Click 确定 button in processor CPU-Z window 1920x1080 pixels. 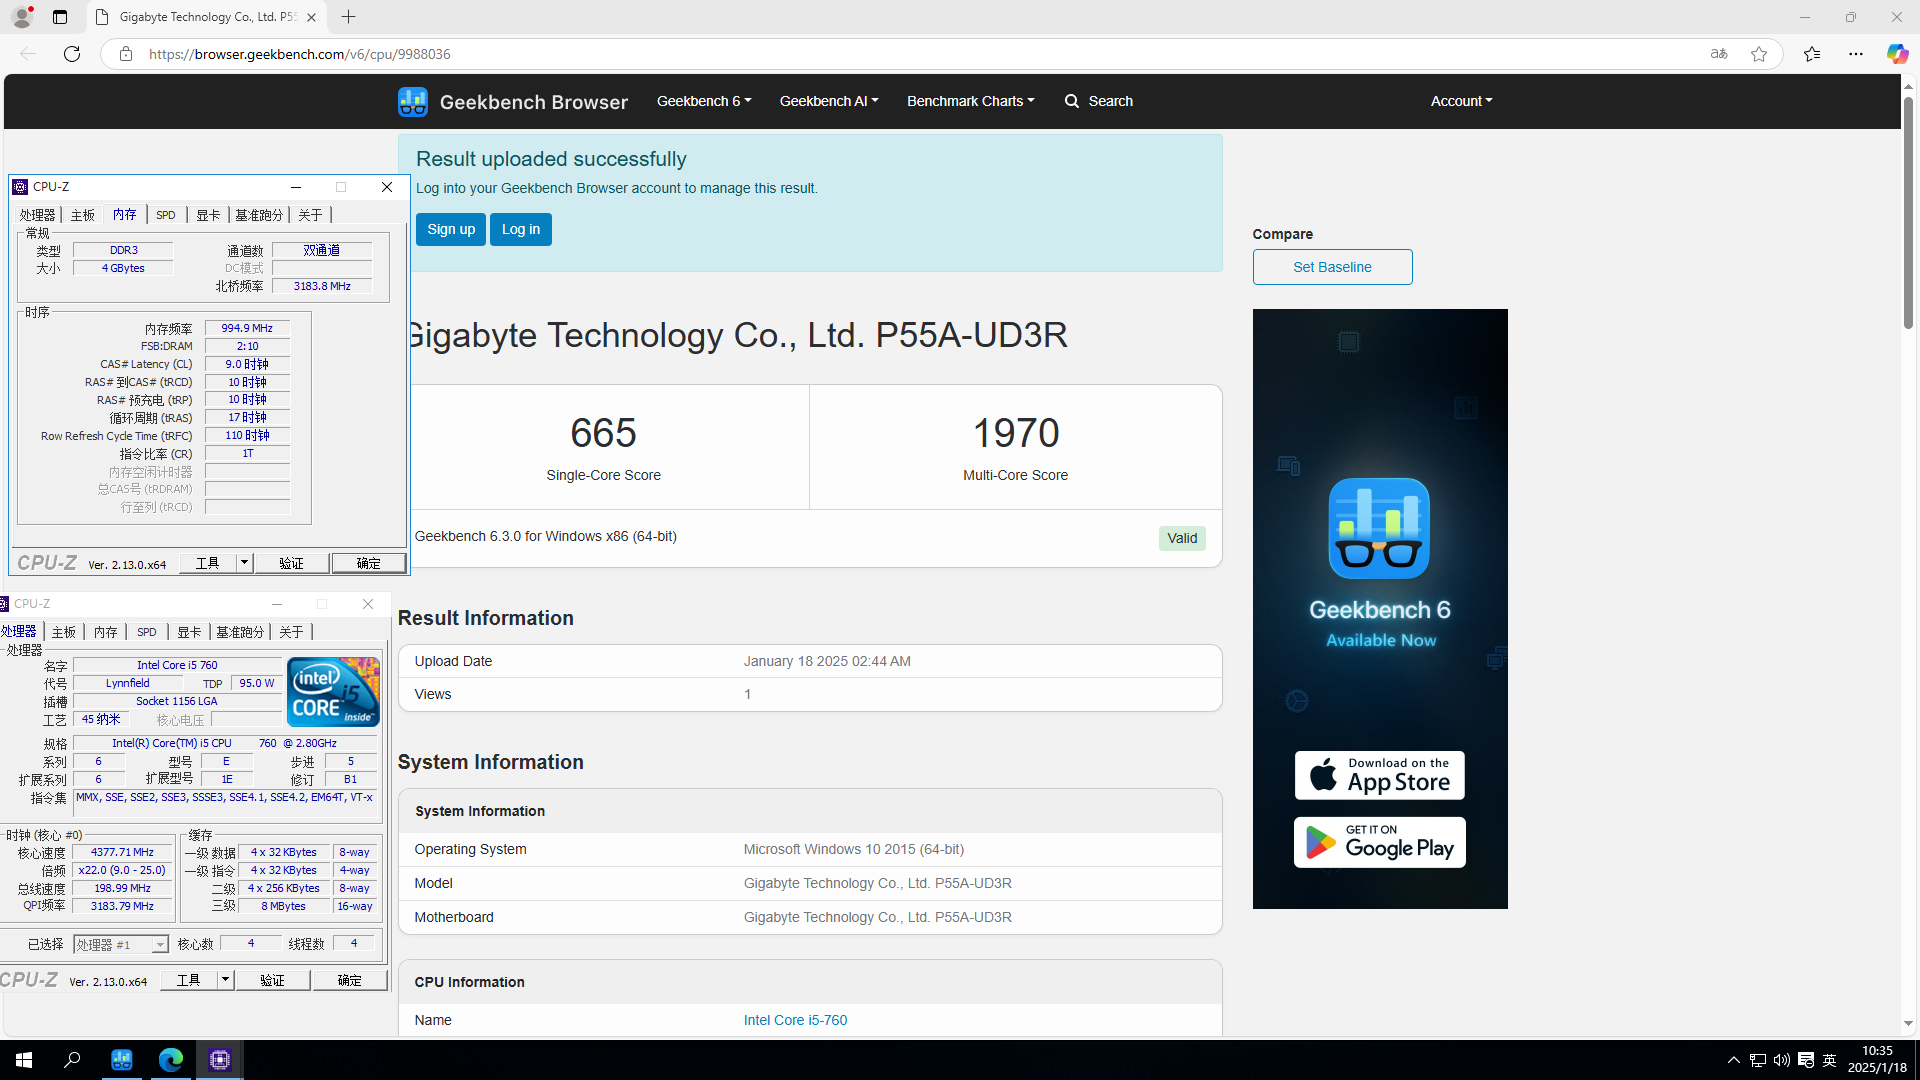coord(350,980)
